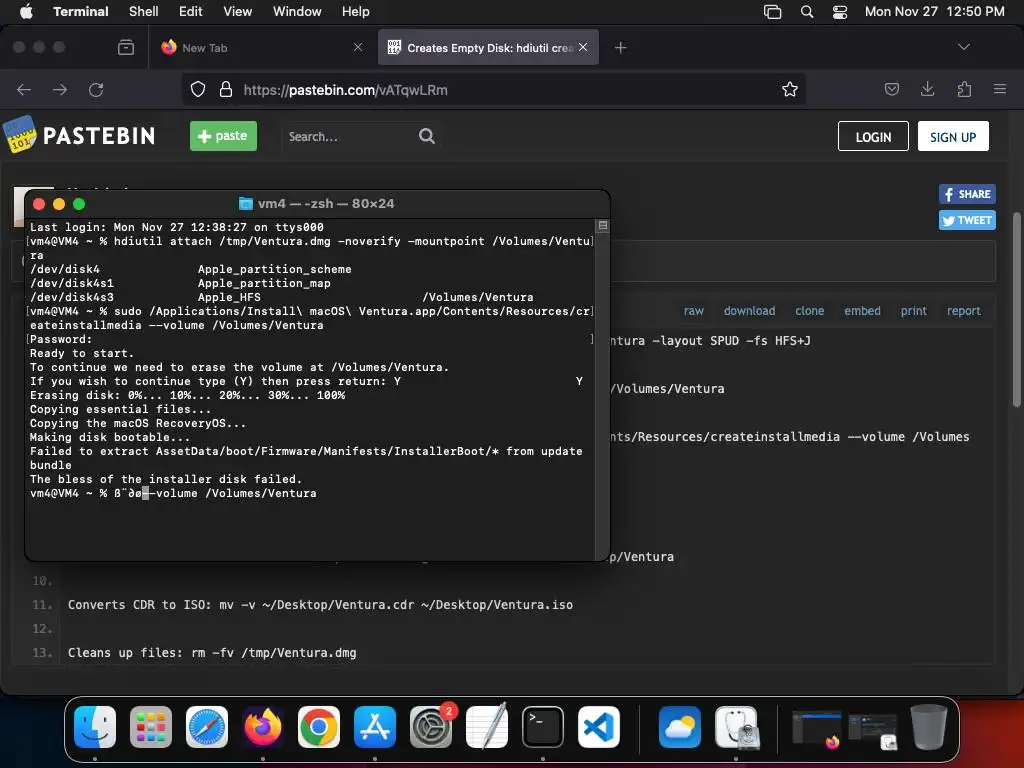1024x768 pixels.
Task: Click line 13 Cleans up files text
Action: [x=212, y=652]
